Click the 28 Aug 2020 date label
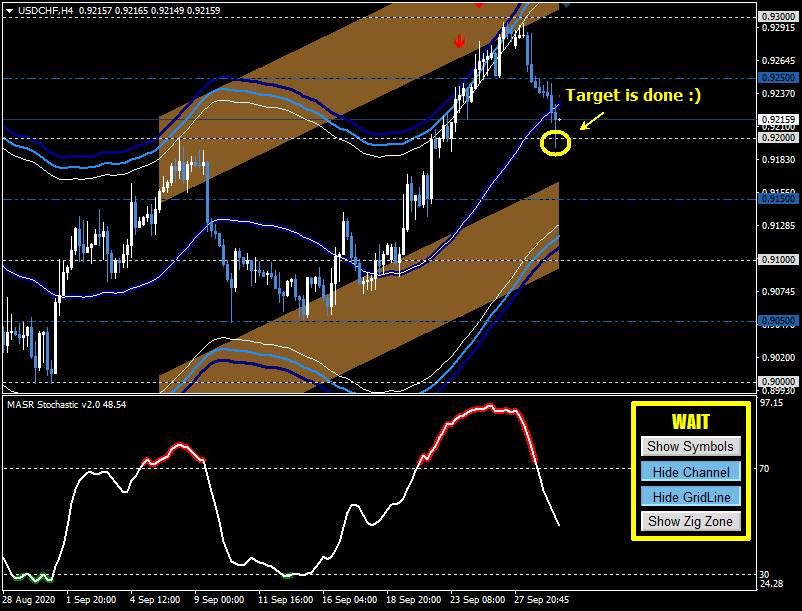 click(x=29, y=600)
